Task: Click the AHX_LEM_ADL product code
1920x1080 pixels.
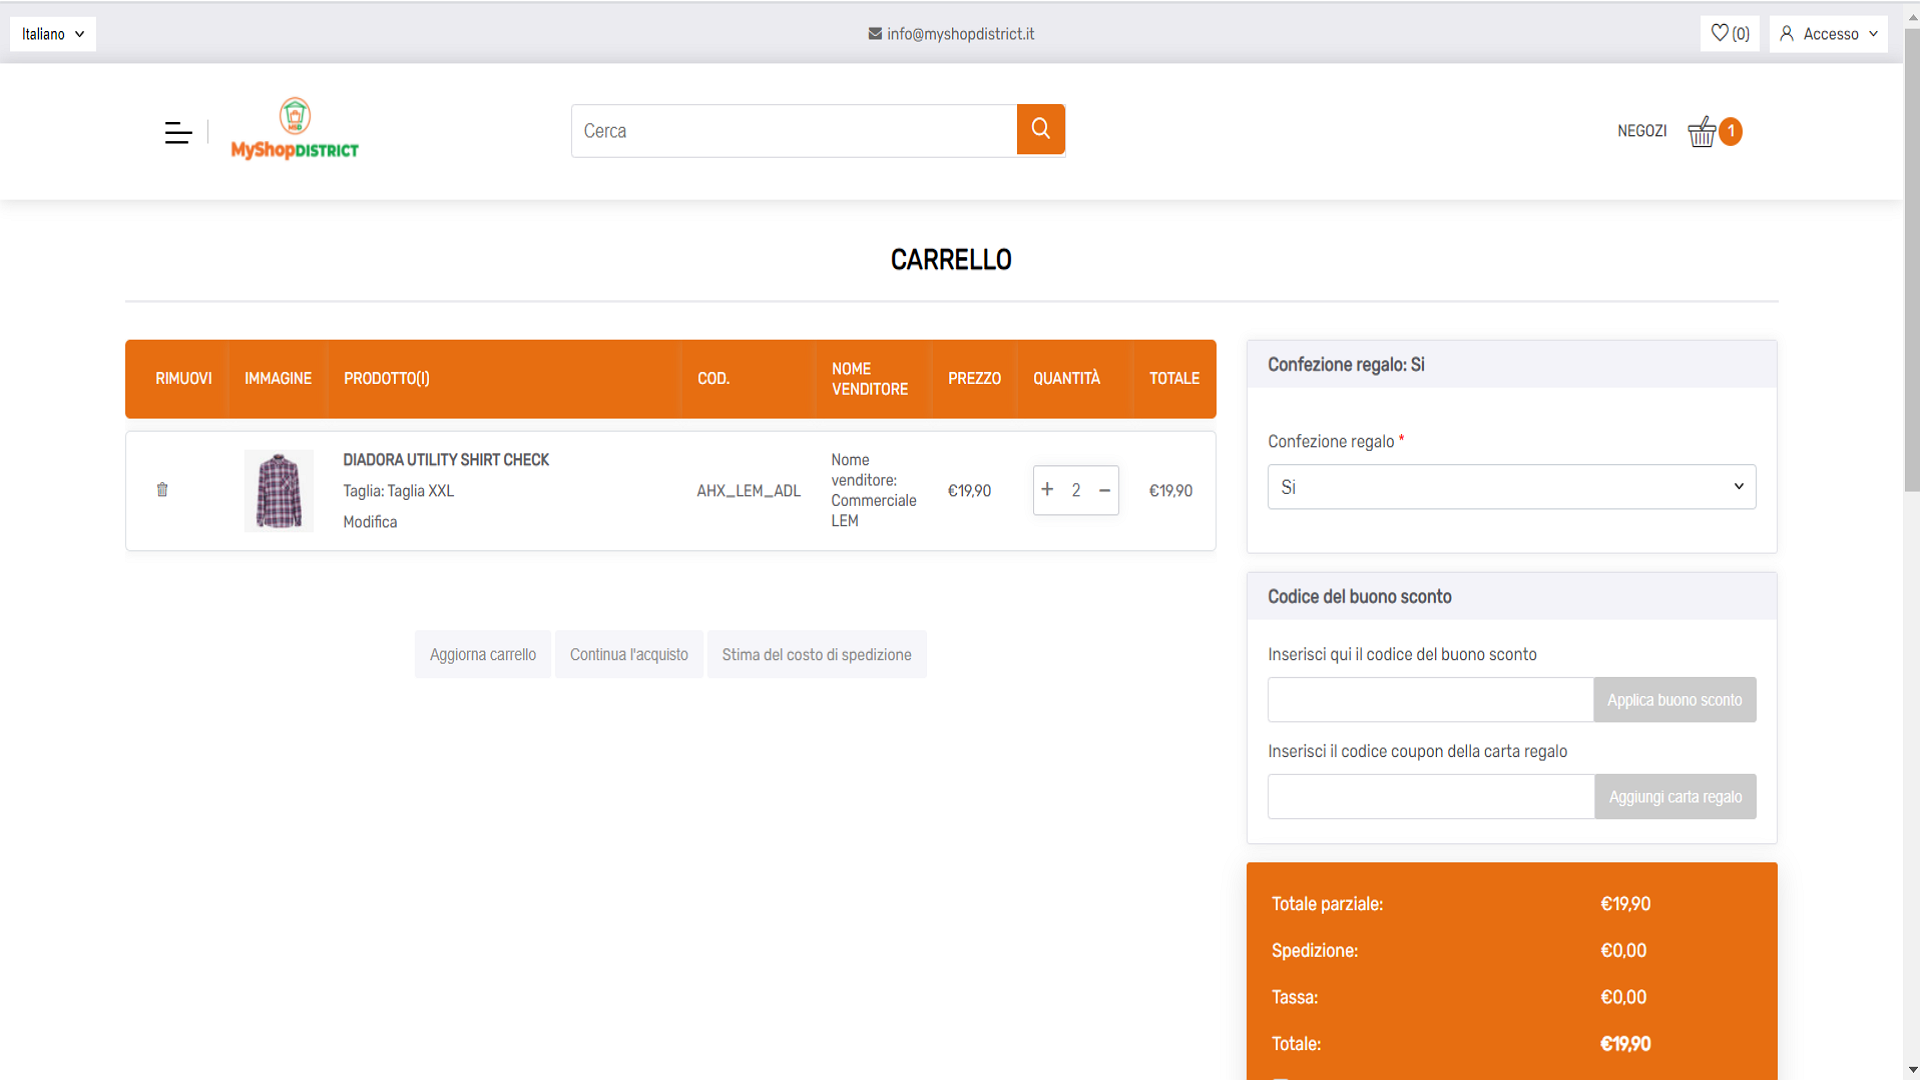Action: pos(749,491)
